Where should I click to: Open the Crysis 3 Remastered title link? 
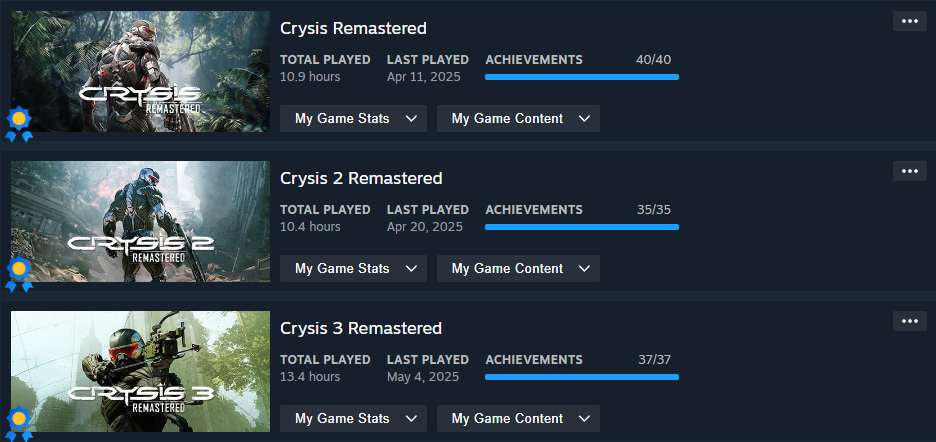[x=361, y=328]
